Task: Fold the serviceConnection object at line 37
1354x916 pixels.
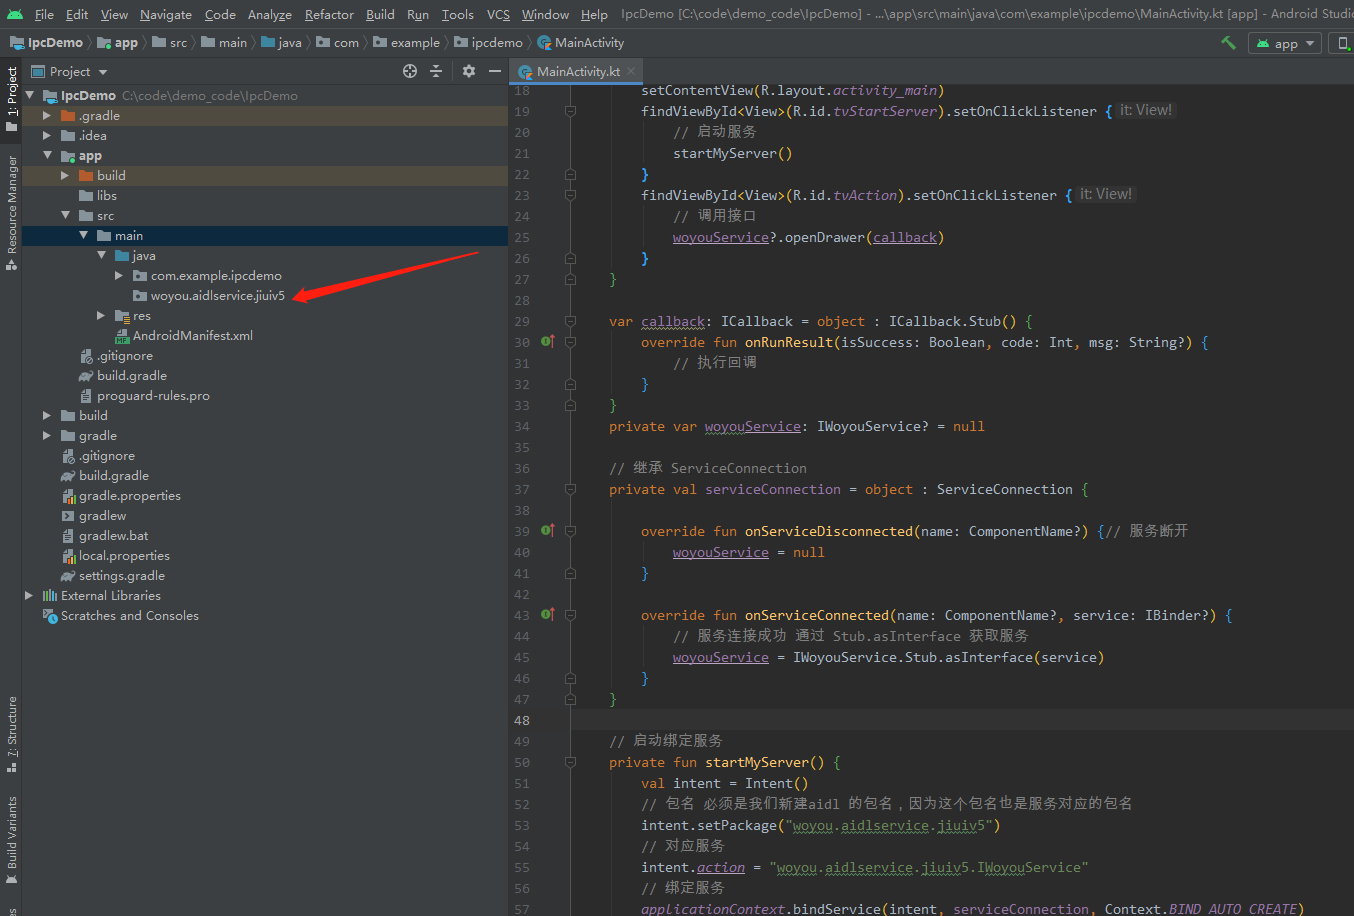Action: 570,489
